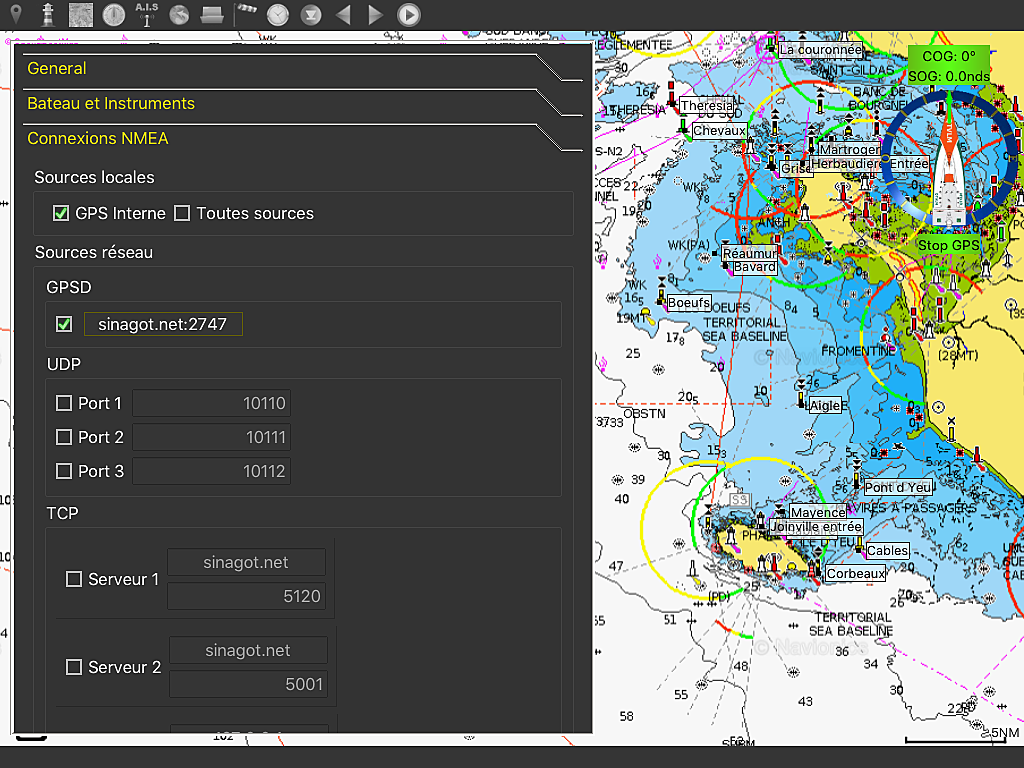This screenshot has width=1024, height=768.
Task: Select the Theresia waypoint label
Action: [707, 106]
